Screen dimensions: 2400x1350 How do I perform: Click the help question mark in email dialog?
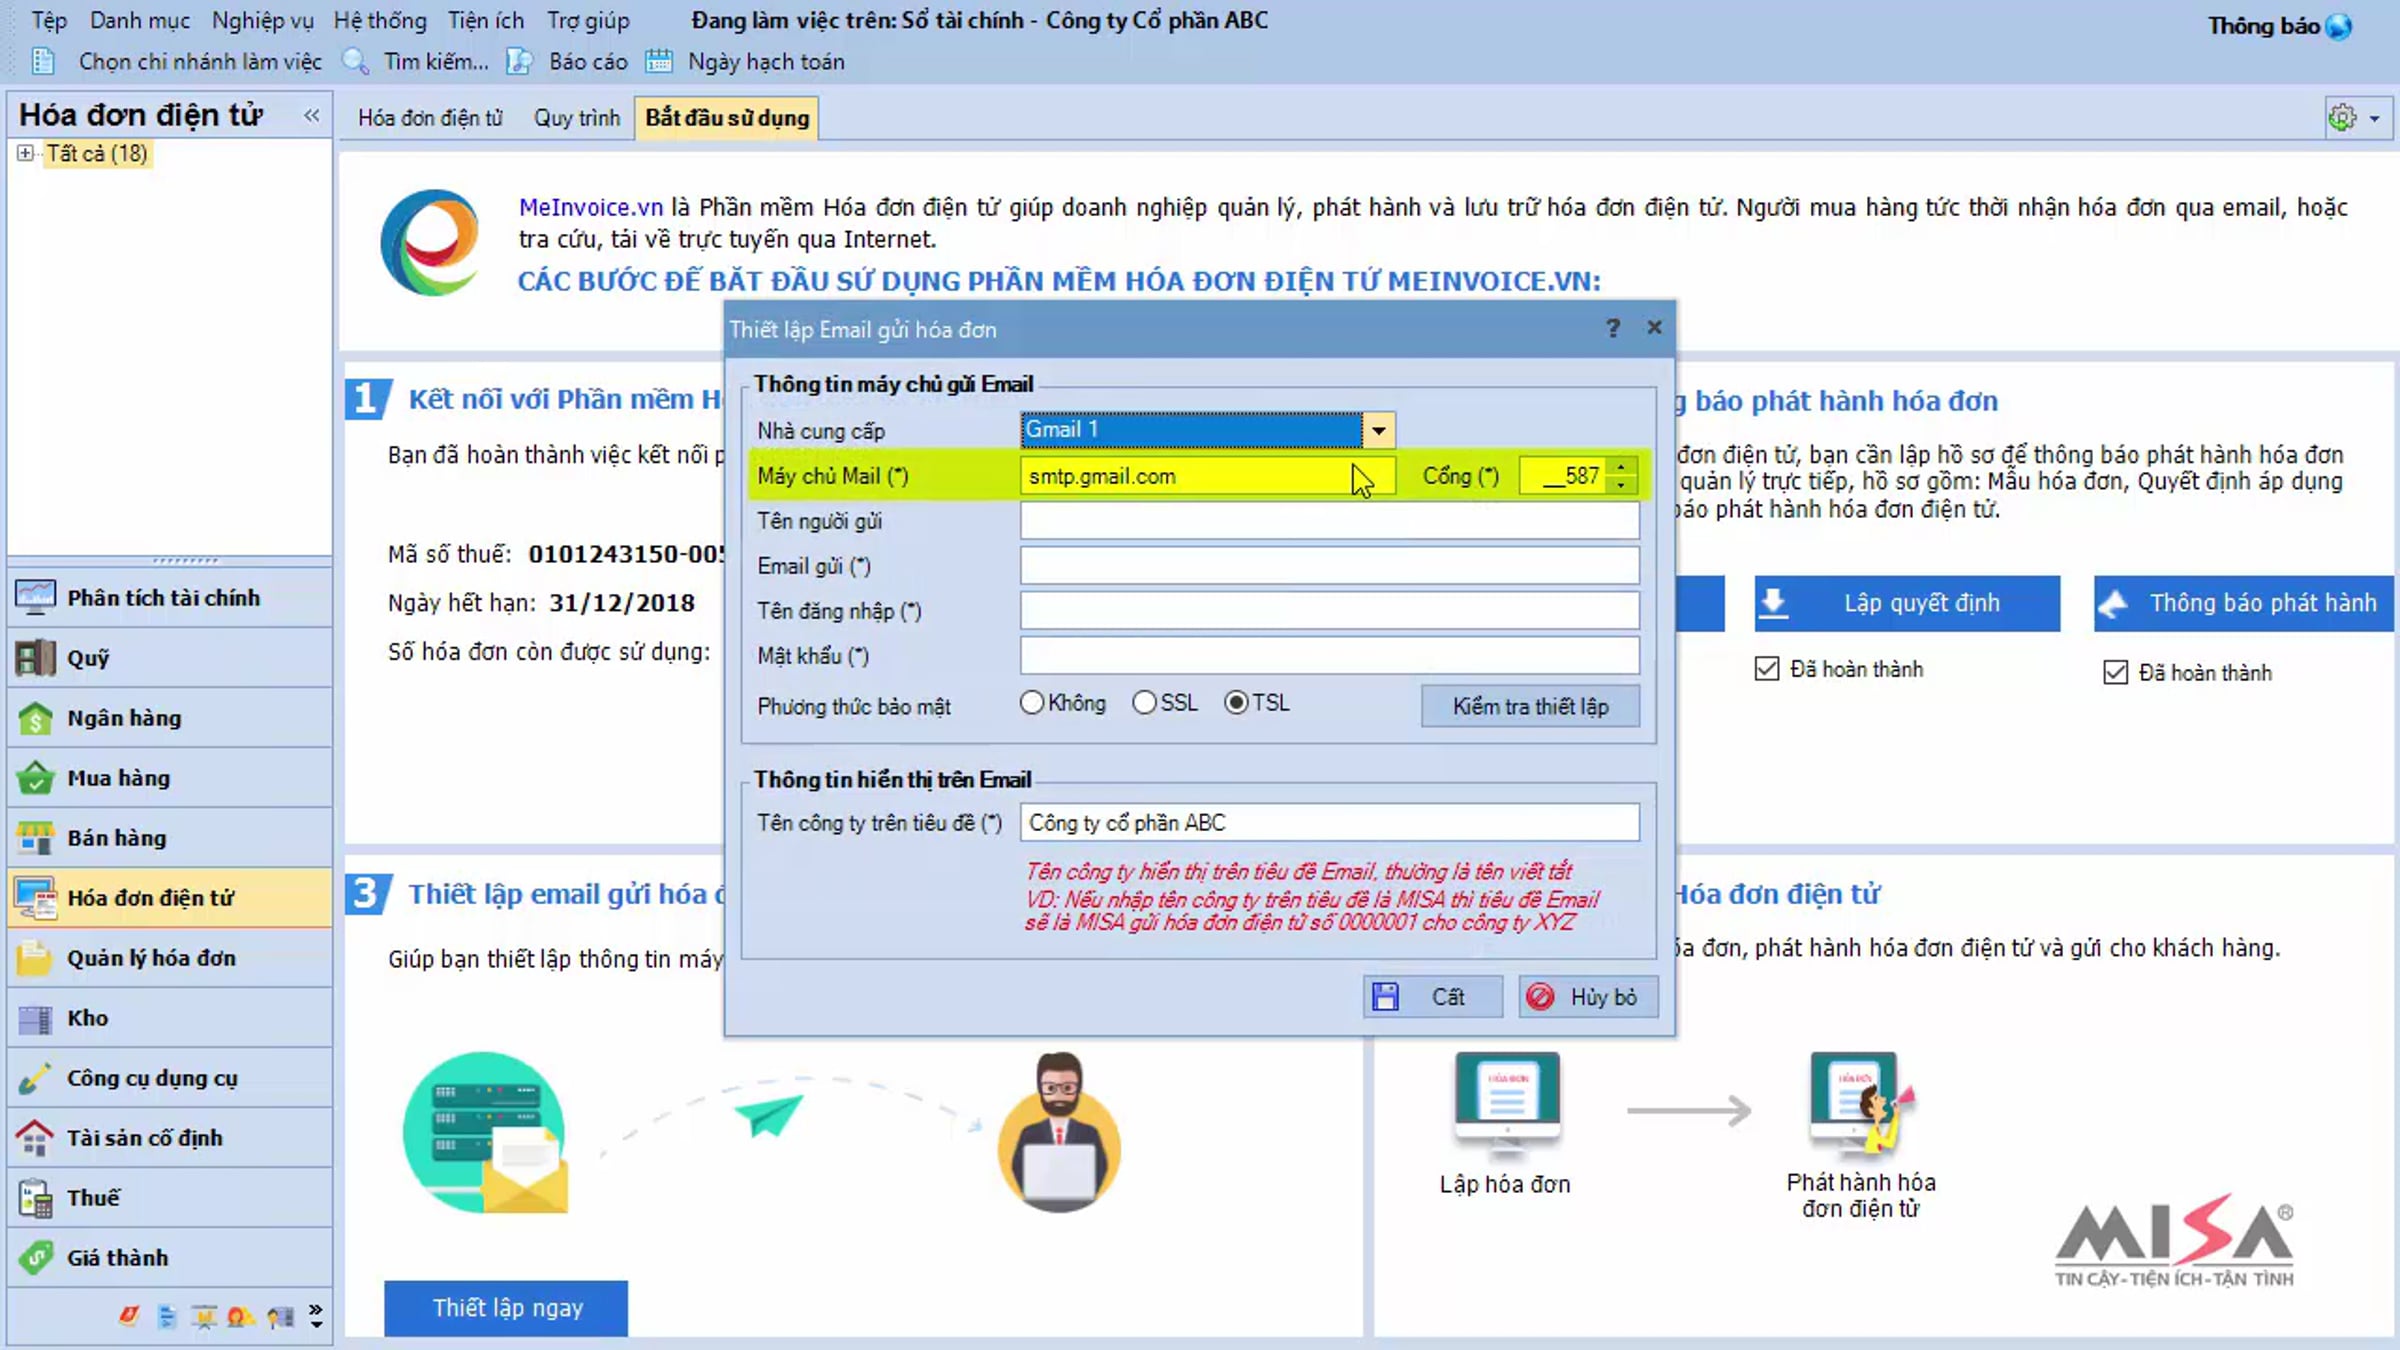coord(1612,328)
